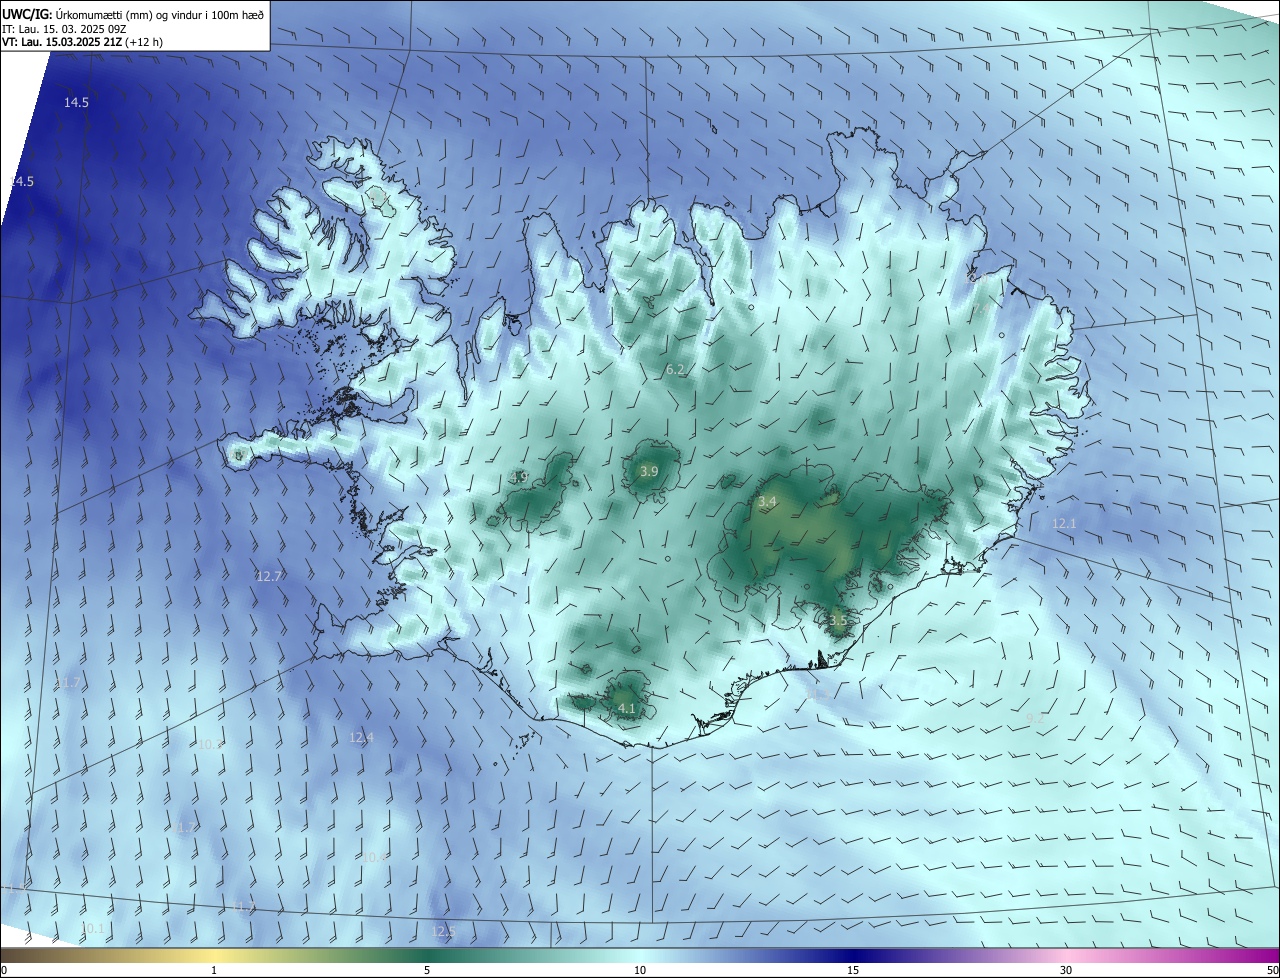Click the 4.1 value on the southern glacier
The height and width of the screenshot is (978, 1280).
[x=627, y=708]
